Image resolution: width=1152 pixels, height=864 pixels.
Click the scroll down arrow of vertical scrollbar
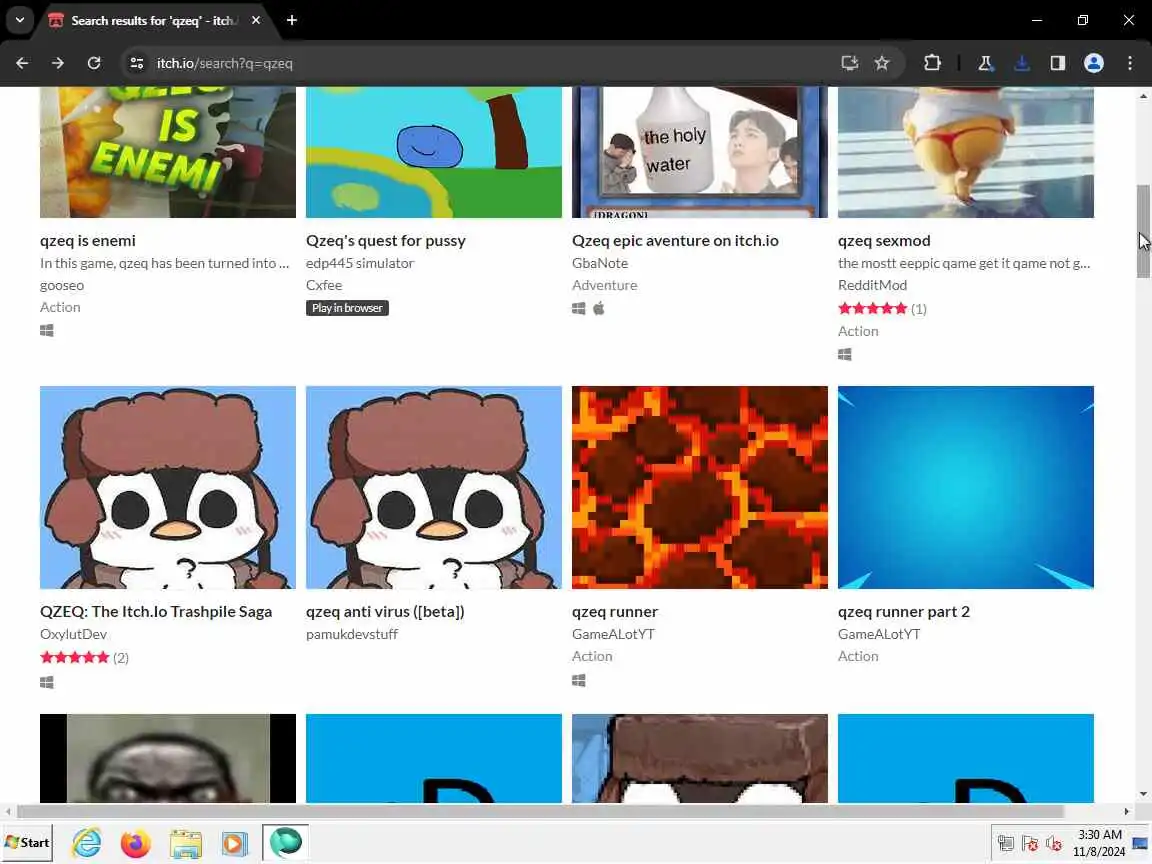(x=1143, y=794)
